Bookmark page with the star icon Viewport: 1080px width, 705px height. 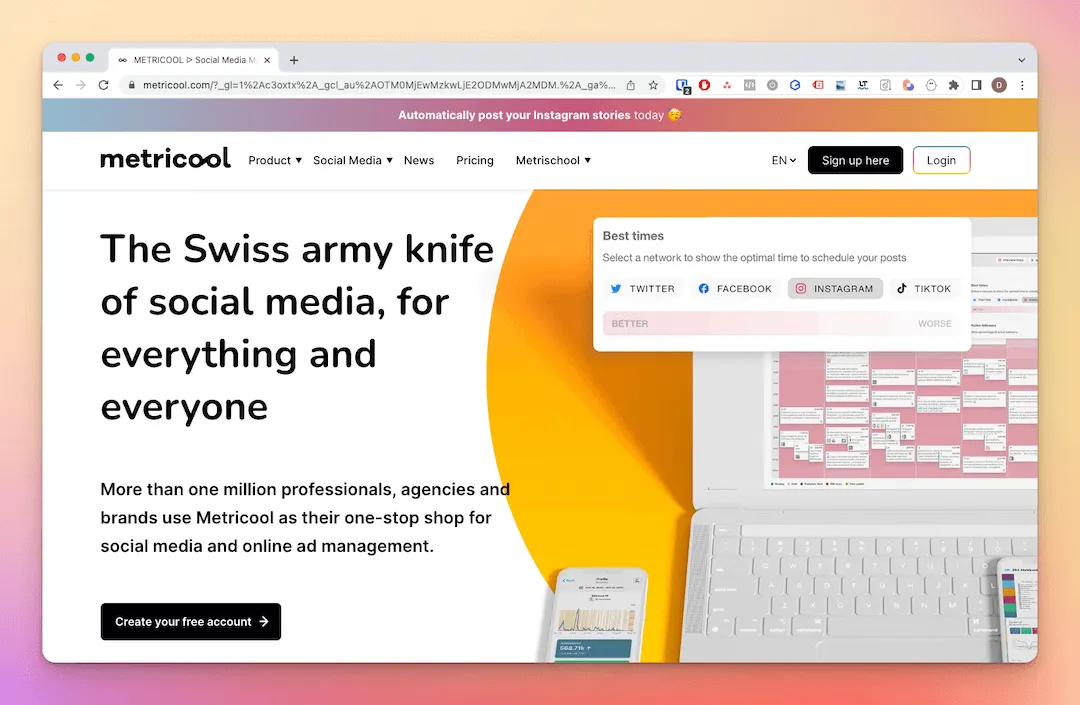click(x=653, y=85)
